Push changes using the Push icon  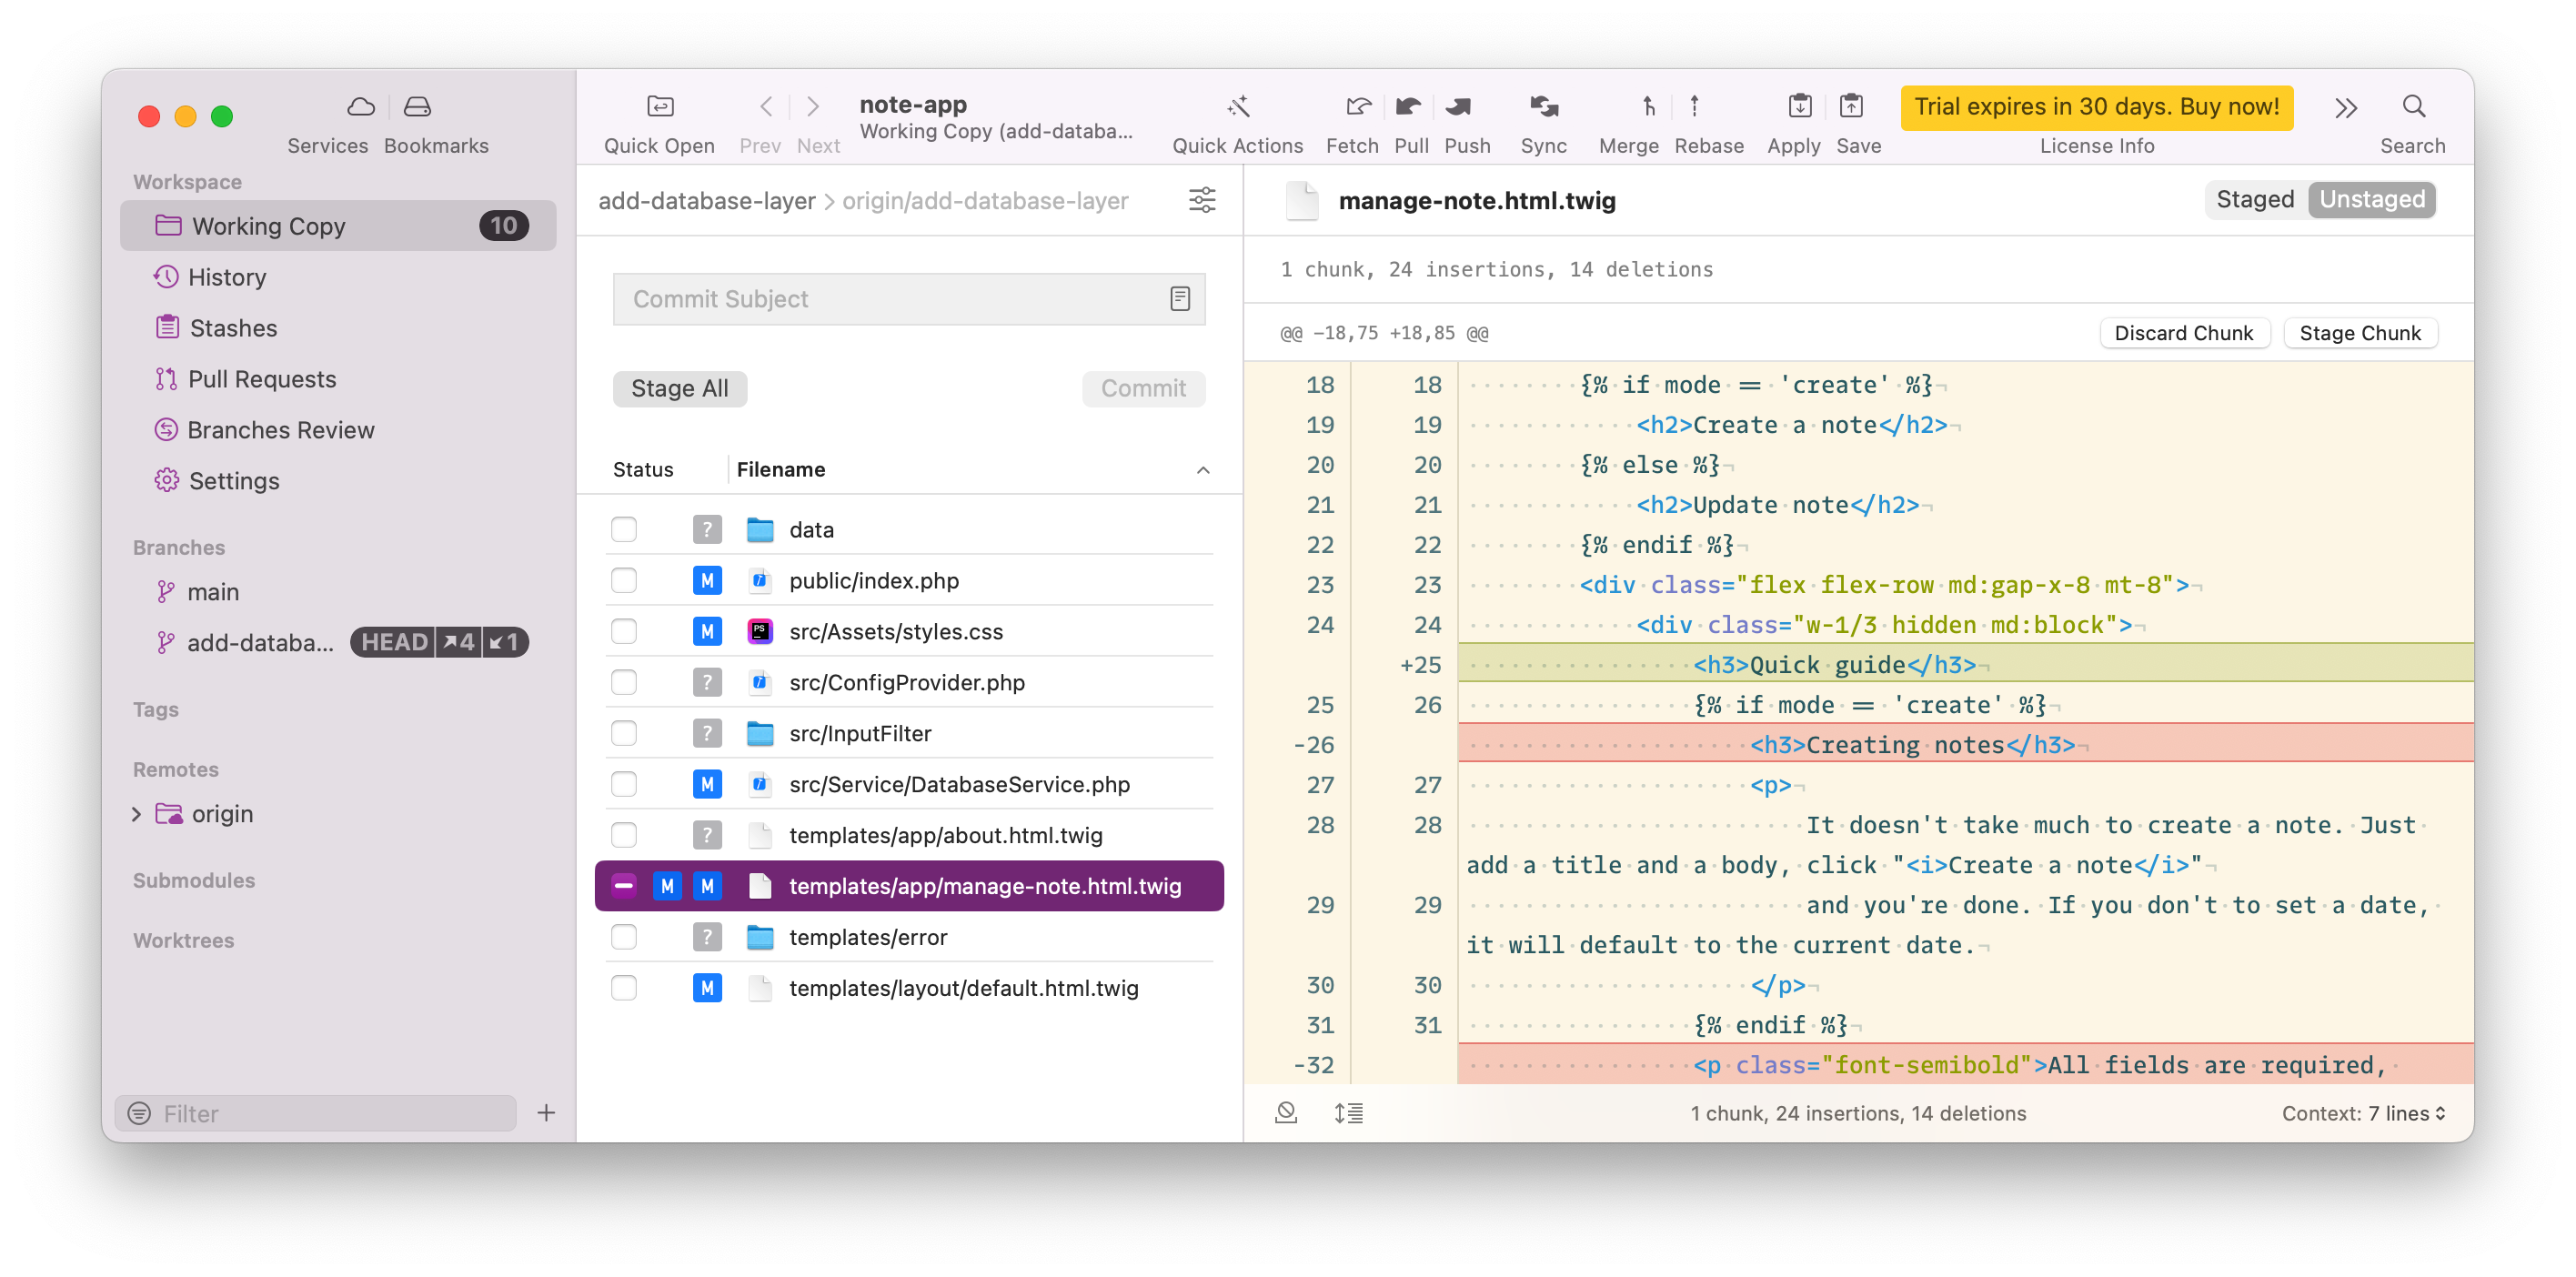click(x=1458, y=107)
